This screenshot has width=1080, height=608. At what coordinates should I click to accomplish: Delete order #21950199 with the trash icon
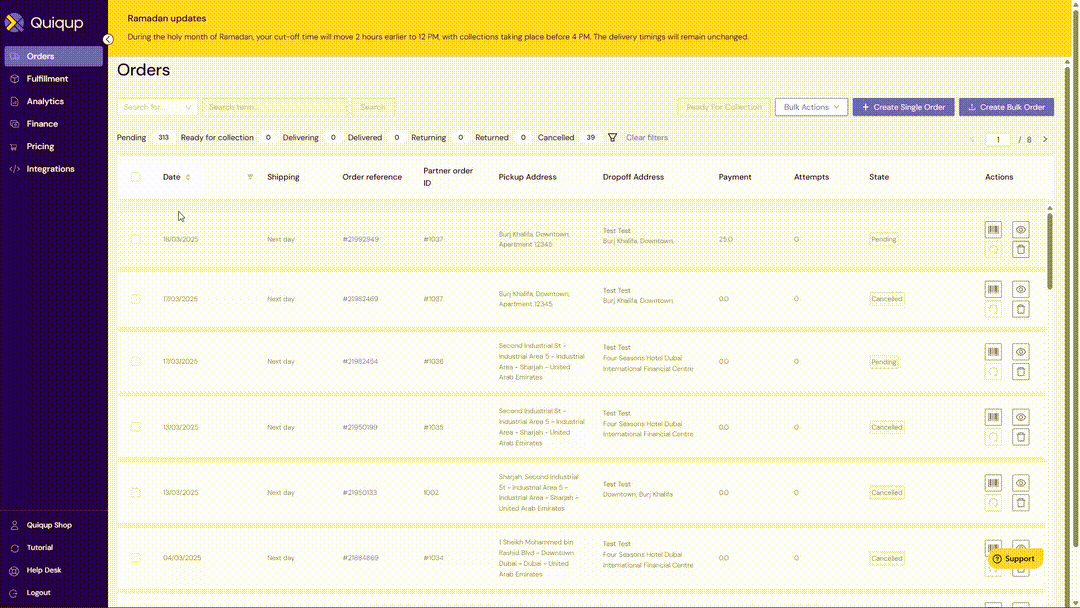tap(1021, 437)
